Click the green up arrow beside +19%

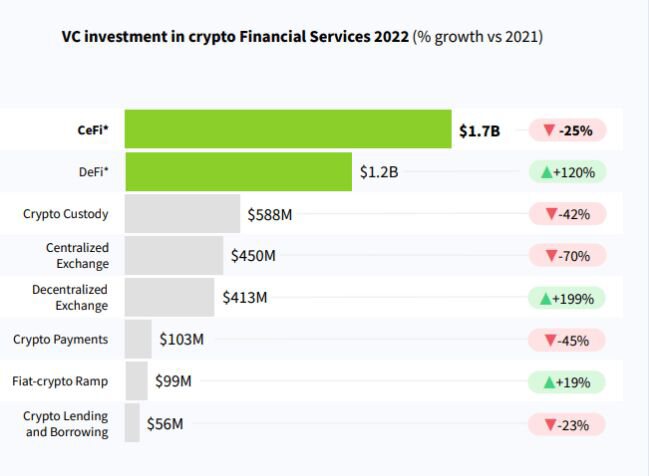[x=549, y=382]
